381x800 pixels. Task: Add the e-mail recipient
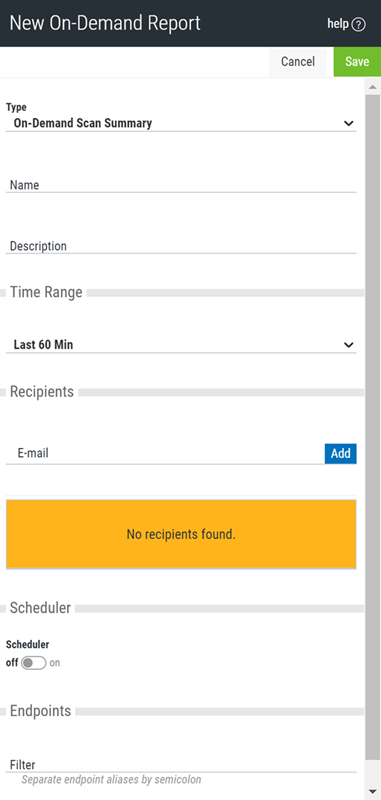click(341, 454)
